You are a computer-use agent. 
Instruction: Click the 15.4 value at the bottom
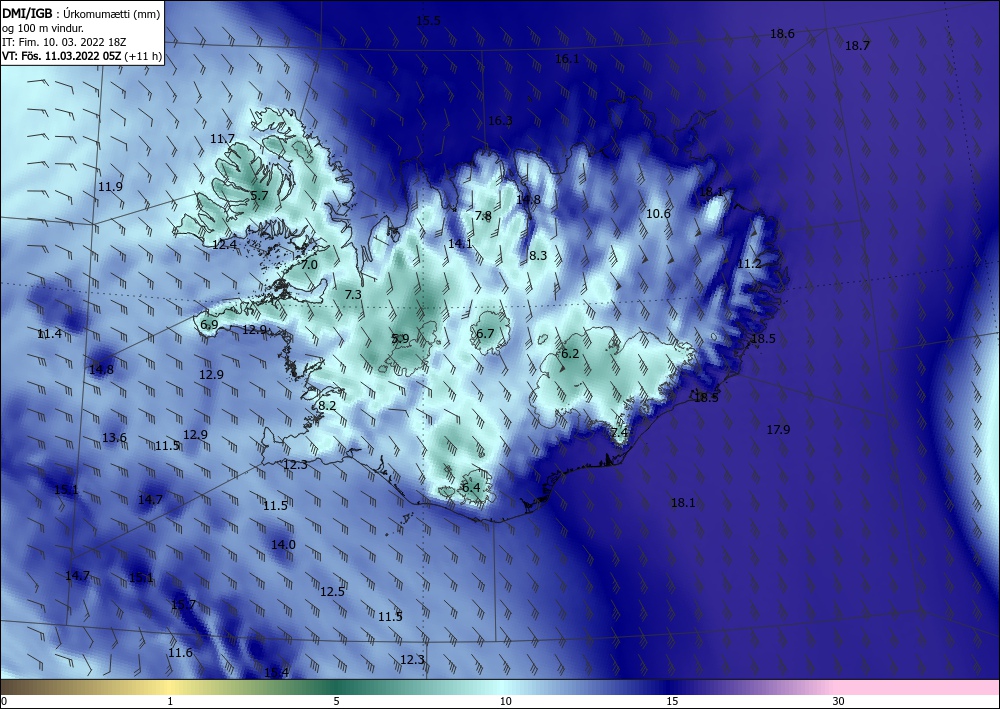[x=276, y=673]
